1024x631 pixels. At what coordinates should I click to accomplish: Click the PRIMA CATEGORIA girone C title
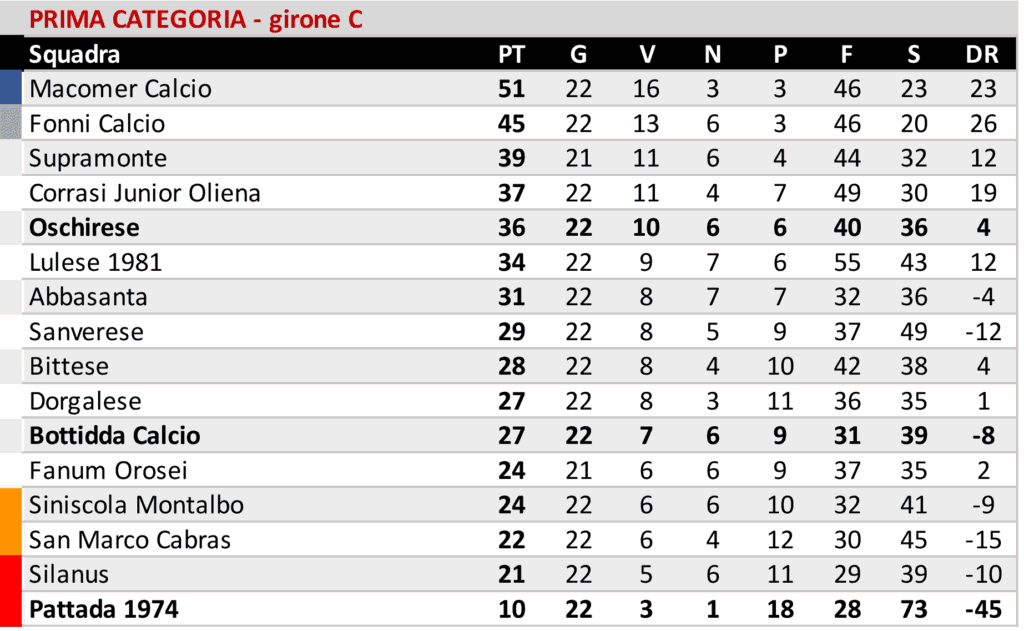pos(196,19)
